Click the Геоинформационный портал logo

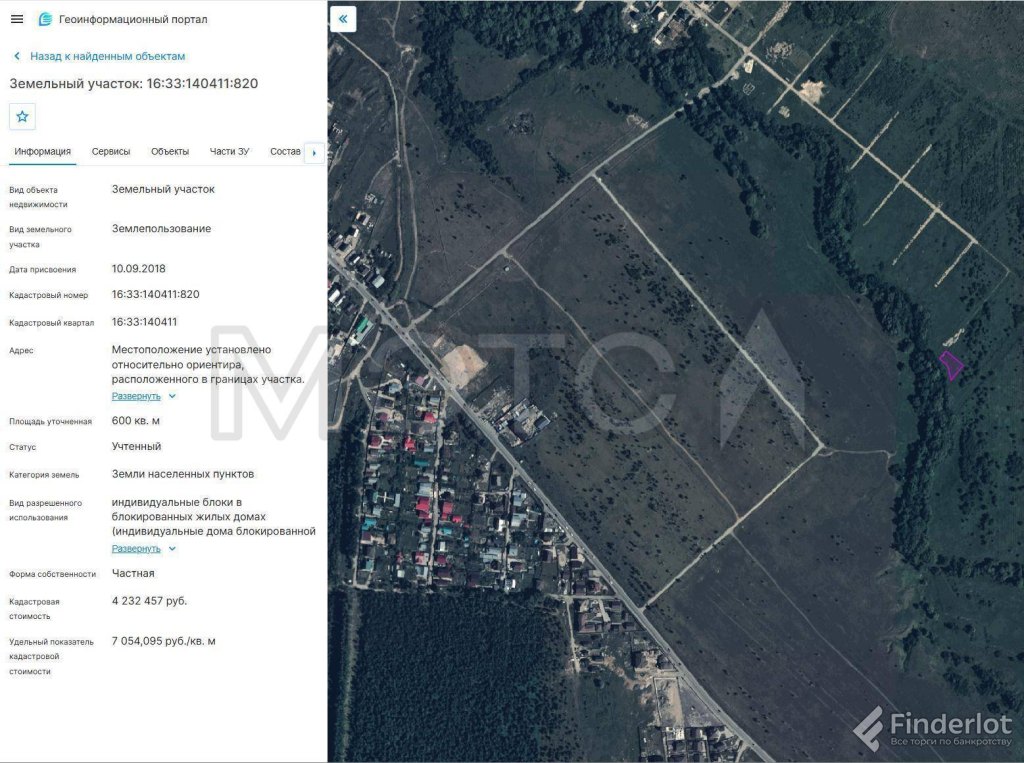[x=45, y=19]
